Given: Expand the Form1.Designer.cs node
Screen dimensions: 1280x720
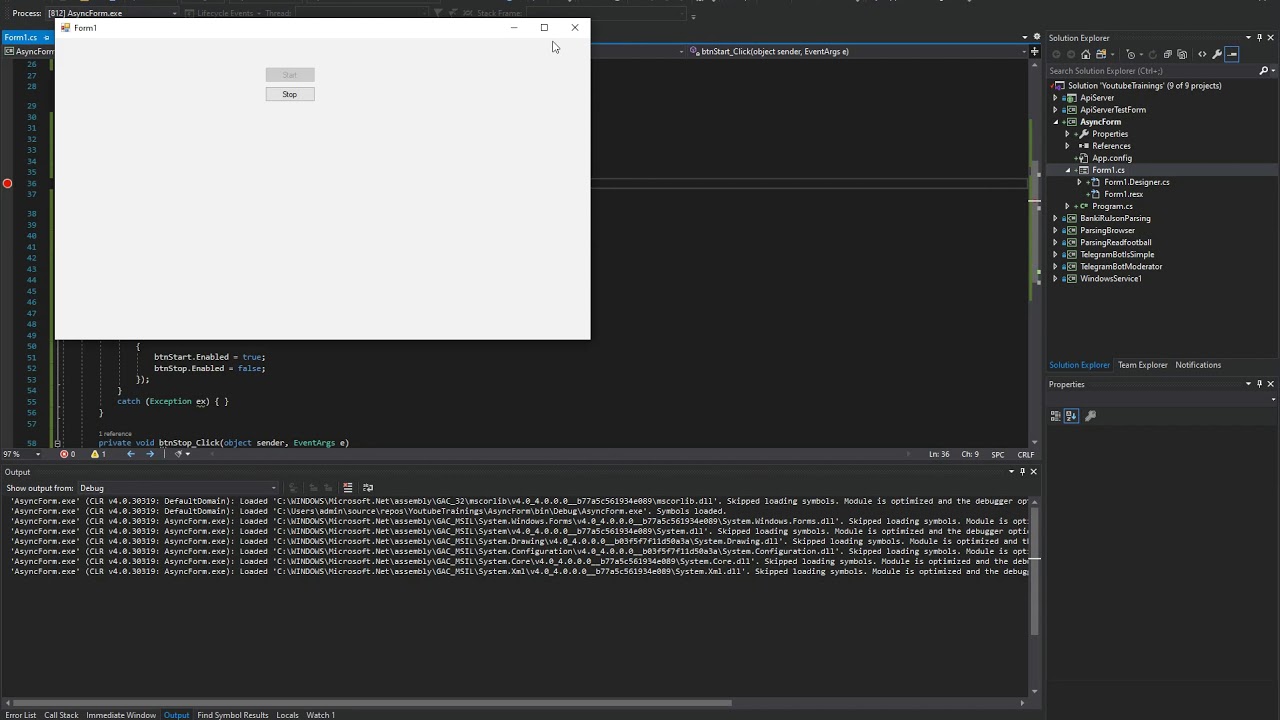Looking at the screenshot, I should click(1079, 182).
